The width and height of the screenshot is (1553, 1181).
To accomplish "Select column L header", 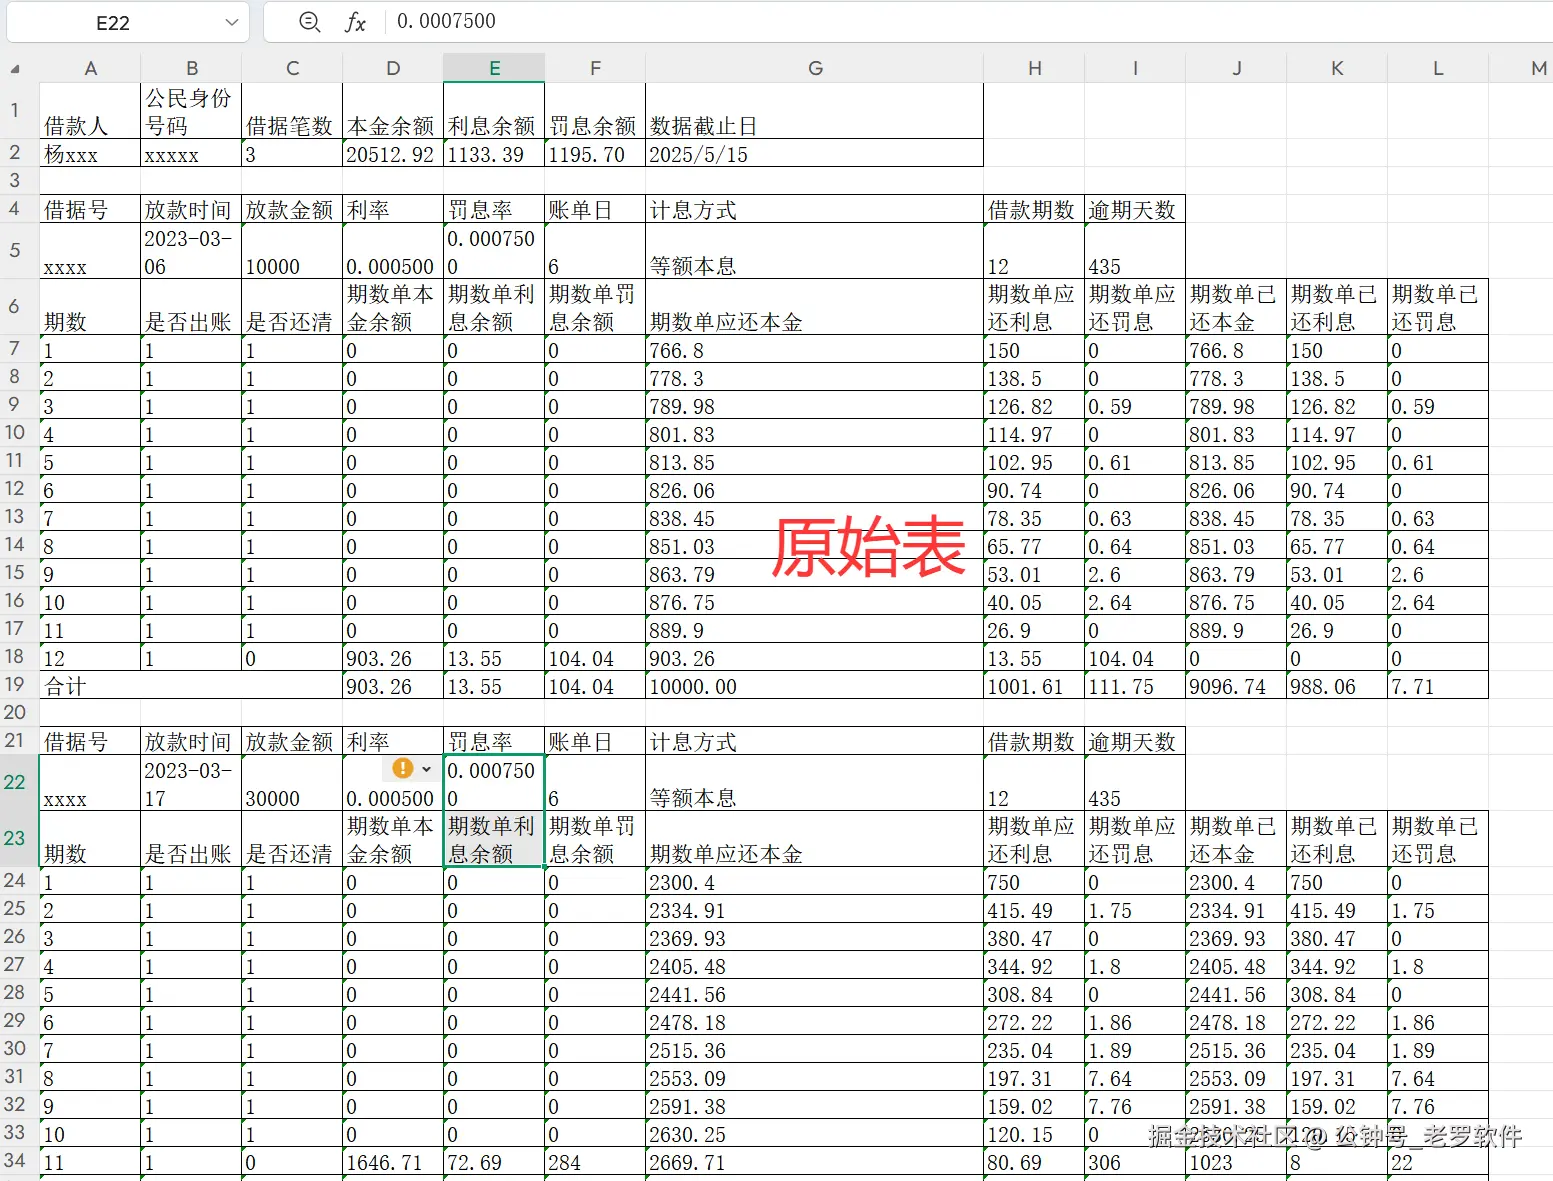I will (x=1438, y=68).
